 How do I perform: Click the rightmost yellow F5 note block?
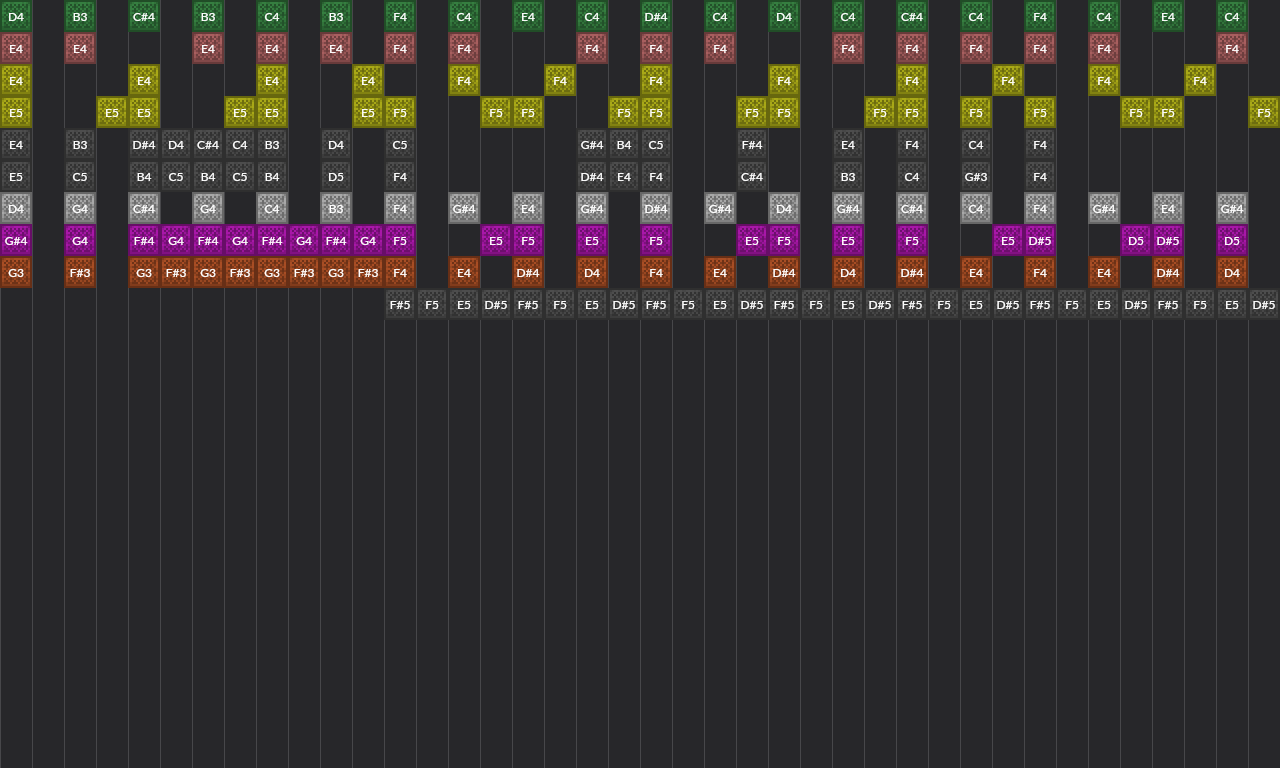[1264, 113]
